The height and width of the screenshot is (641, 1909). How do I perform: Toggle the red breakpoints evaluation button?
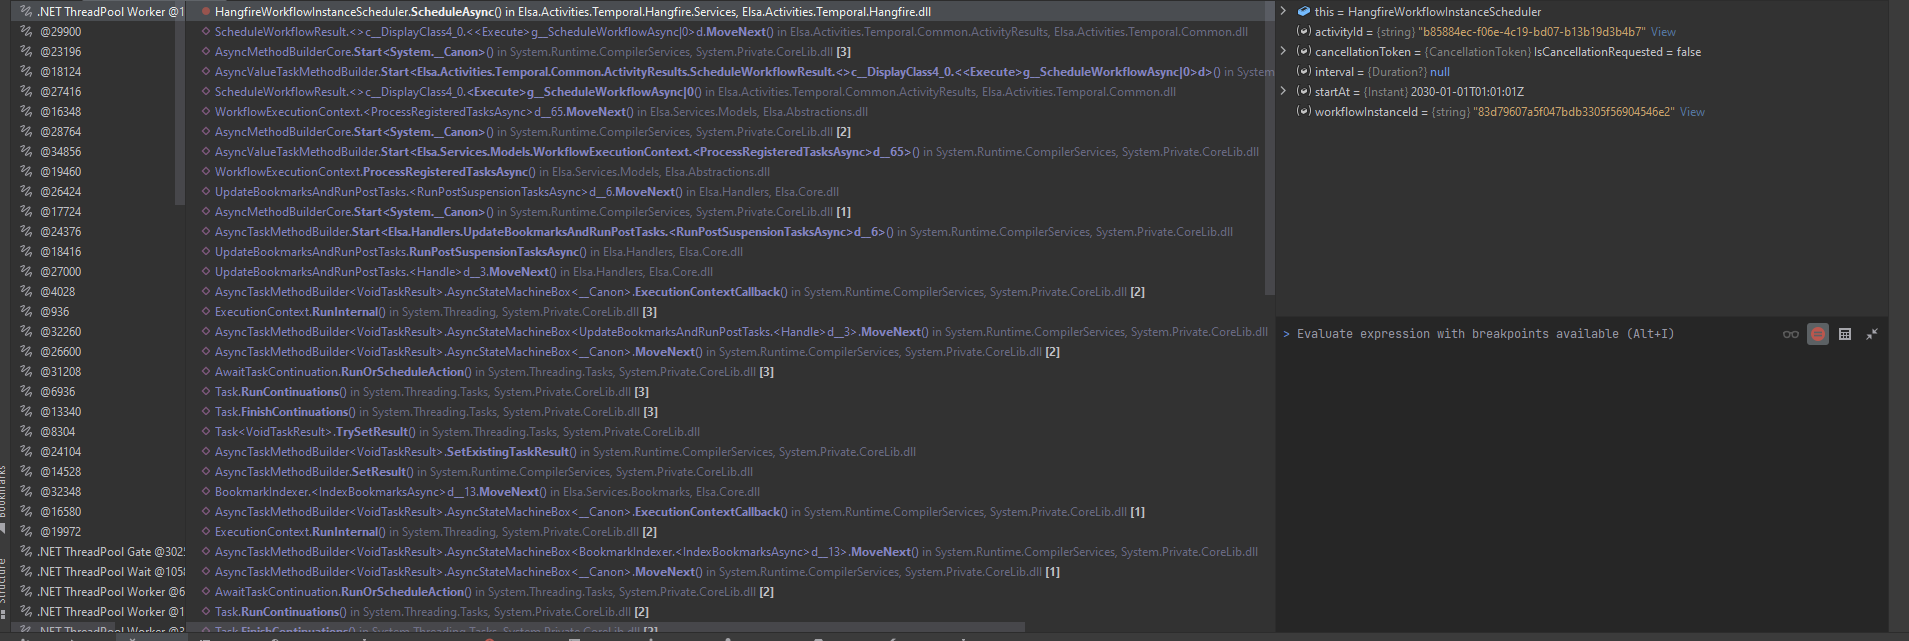click(1818, 334)
